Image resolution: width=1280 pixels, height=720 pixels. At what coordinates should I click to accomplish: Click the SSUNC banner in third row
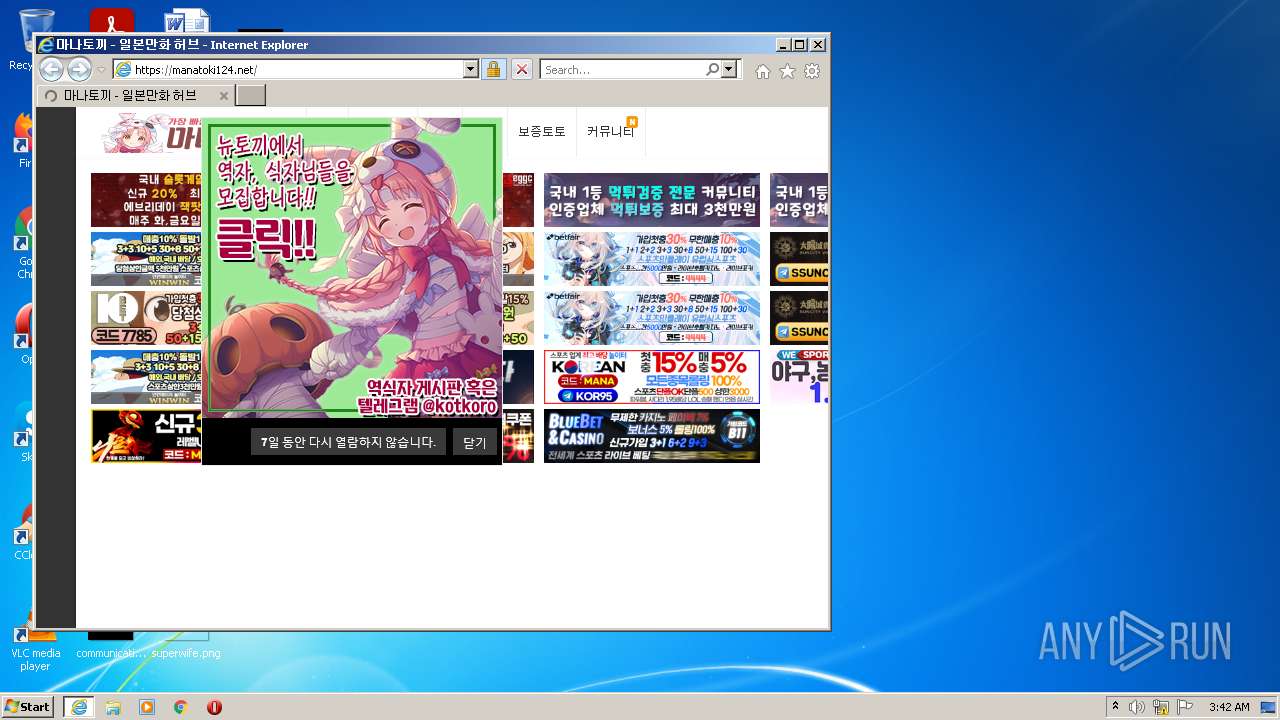click(799, 318)
